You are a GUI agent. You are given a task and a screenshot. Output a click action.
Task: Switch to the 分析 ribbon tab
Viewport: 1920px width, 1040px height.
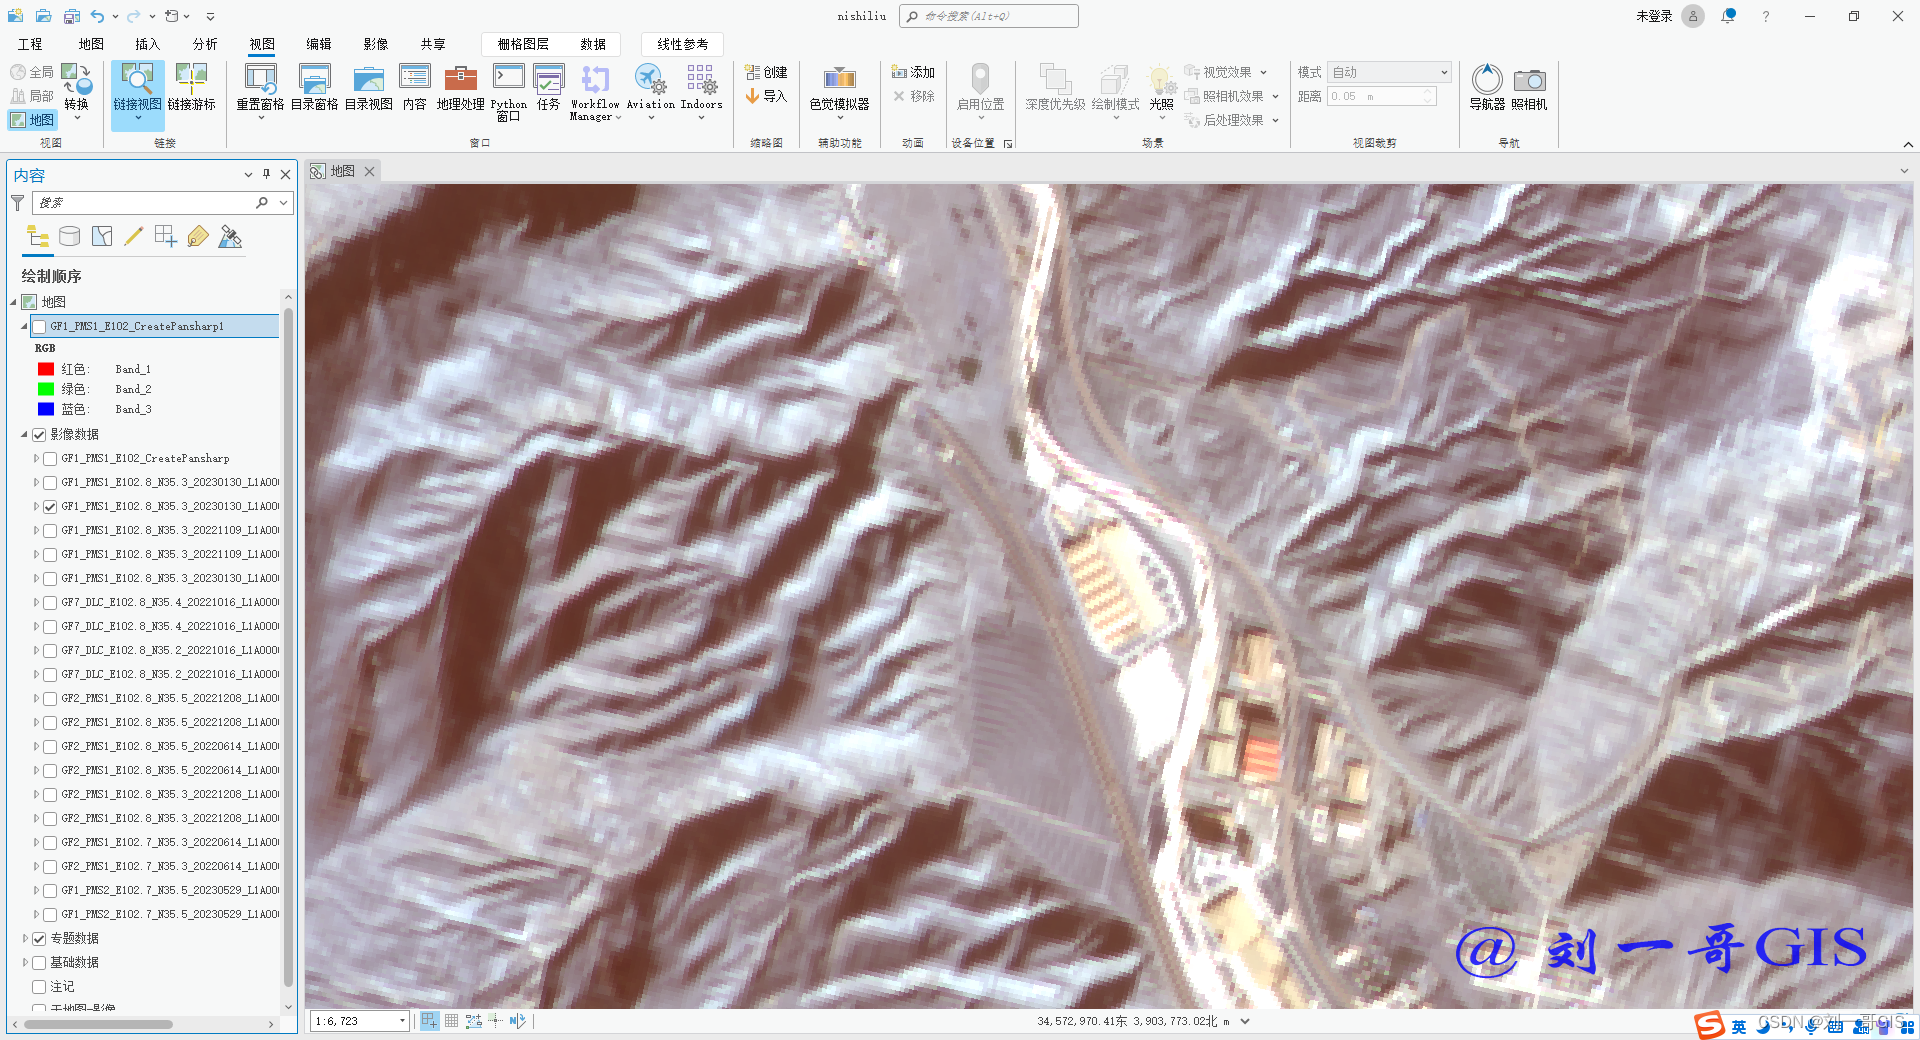[x=205, y=44]
